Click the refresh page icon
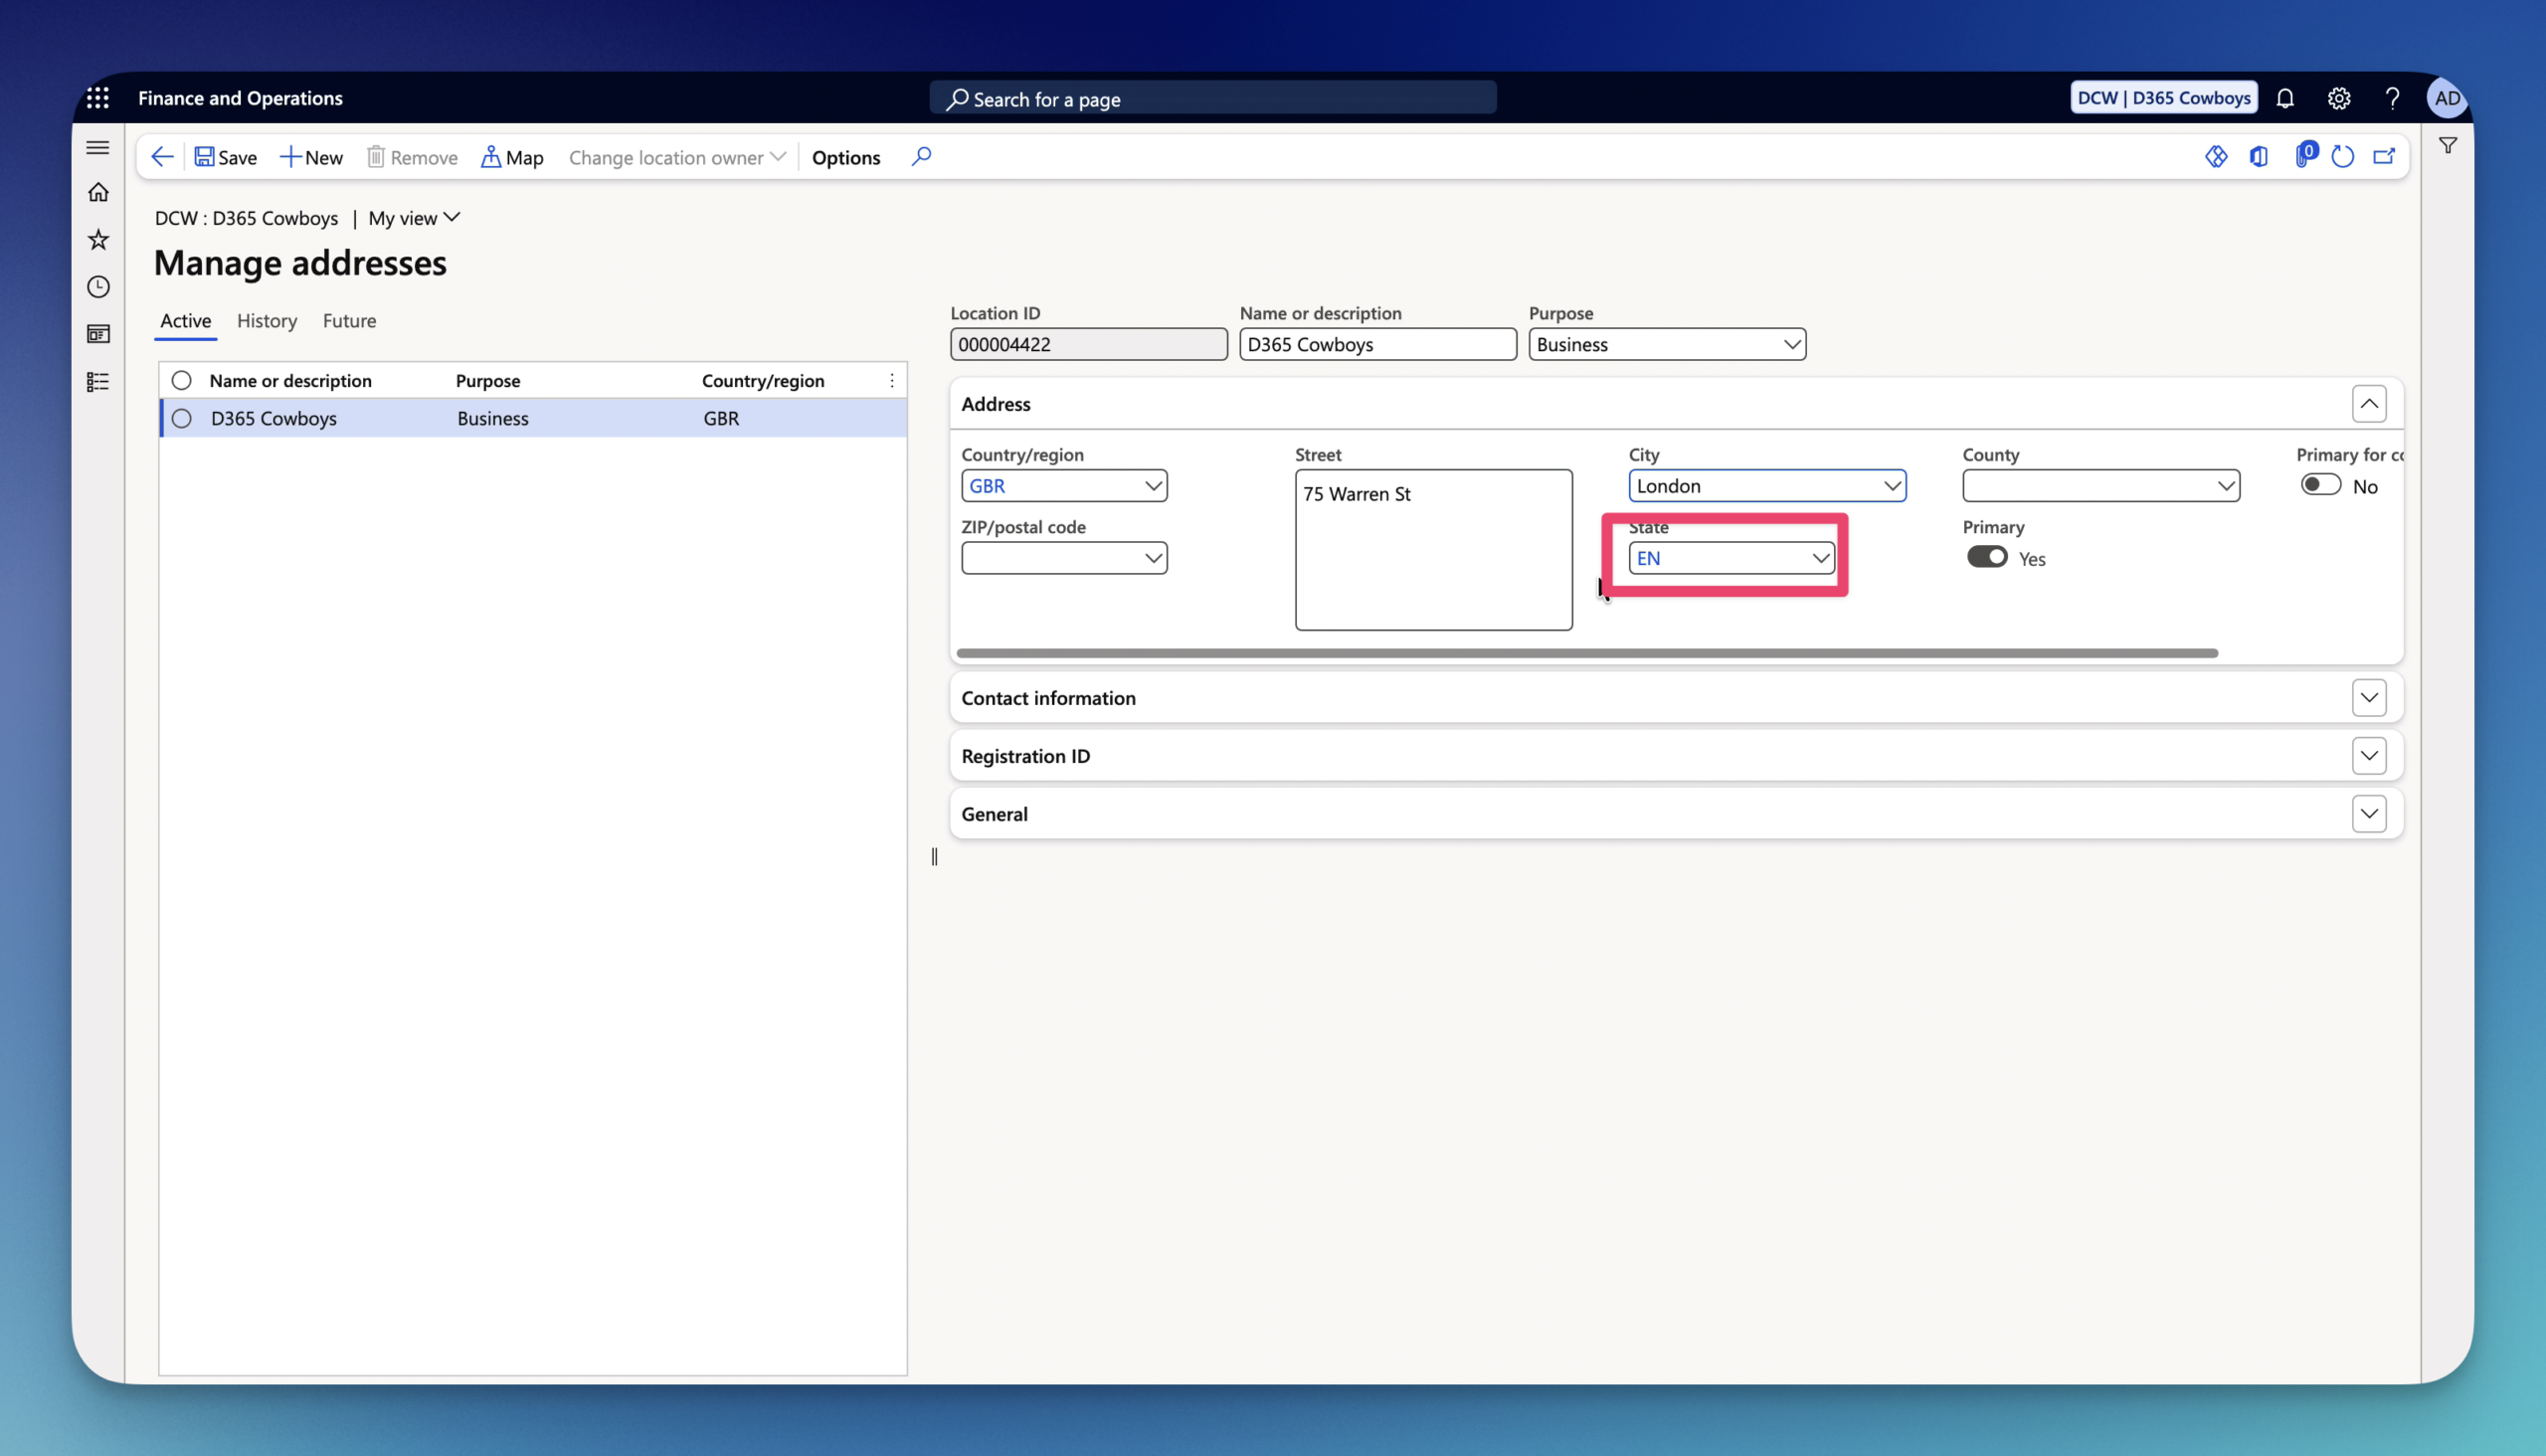 [2342, 157]
